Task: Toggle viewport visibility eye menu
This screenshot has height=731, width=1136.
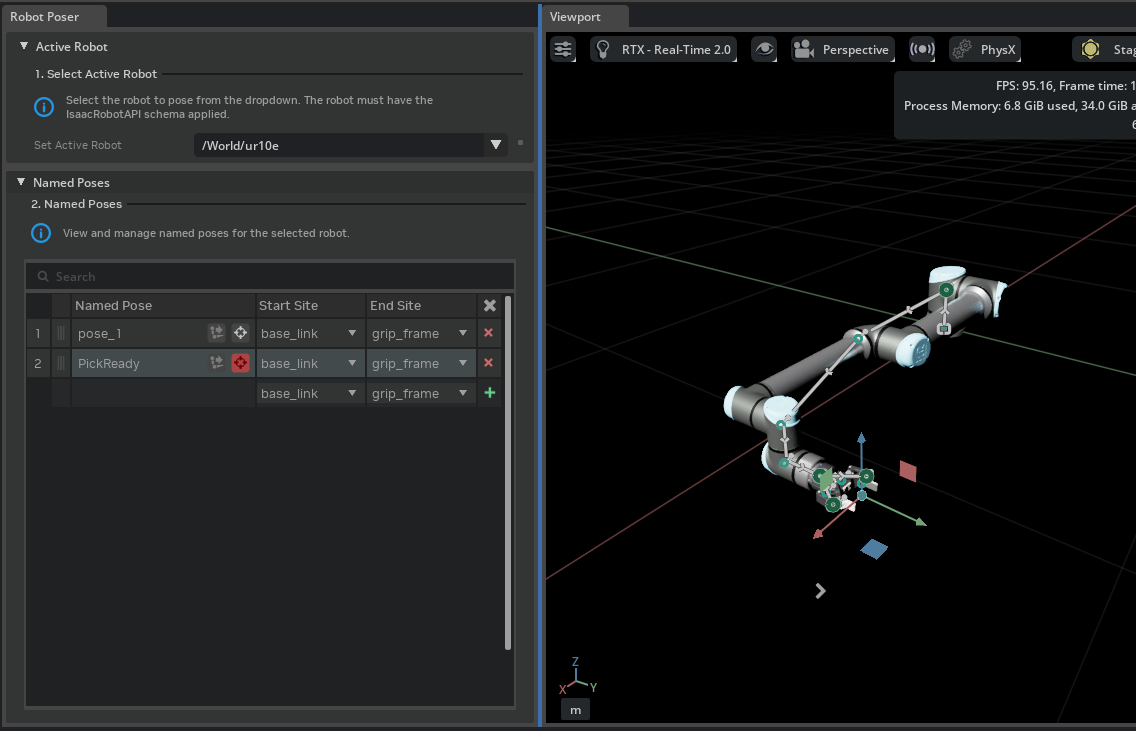Action: pyautogui.click(x=764, y=49)
